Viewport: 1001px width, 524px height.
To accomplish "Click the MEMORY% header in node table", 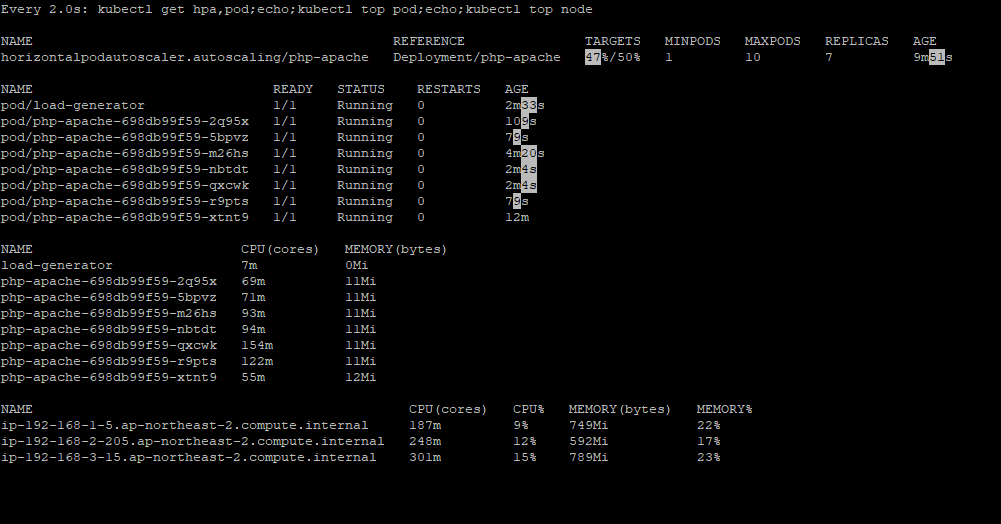I will pyautogui.click(x=725, y=409).
